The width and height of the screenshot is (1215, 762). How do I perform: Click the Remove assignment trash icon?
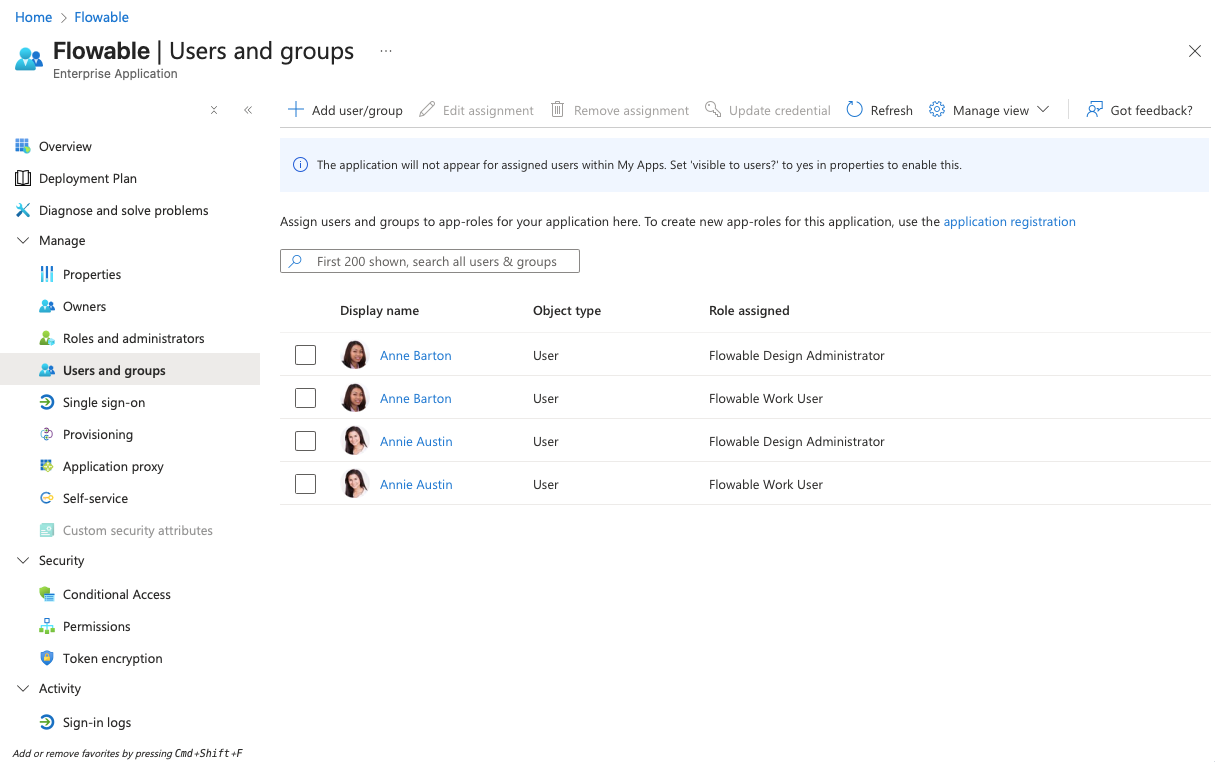pyautogui.click(x=557, y=109)
